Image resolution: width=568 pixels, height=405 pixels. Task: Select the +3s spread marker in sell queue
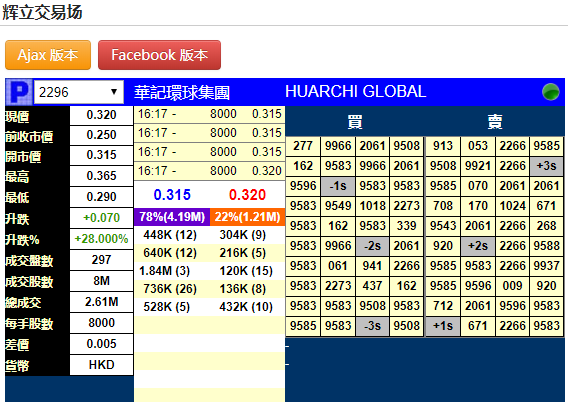546,166
